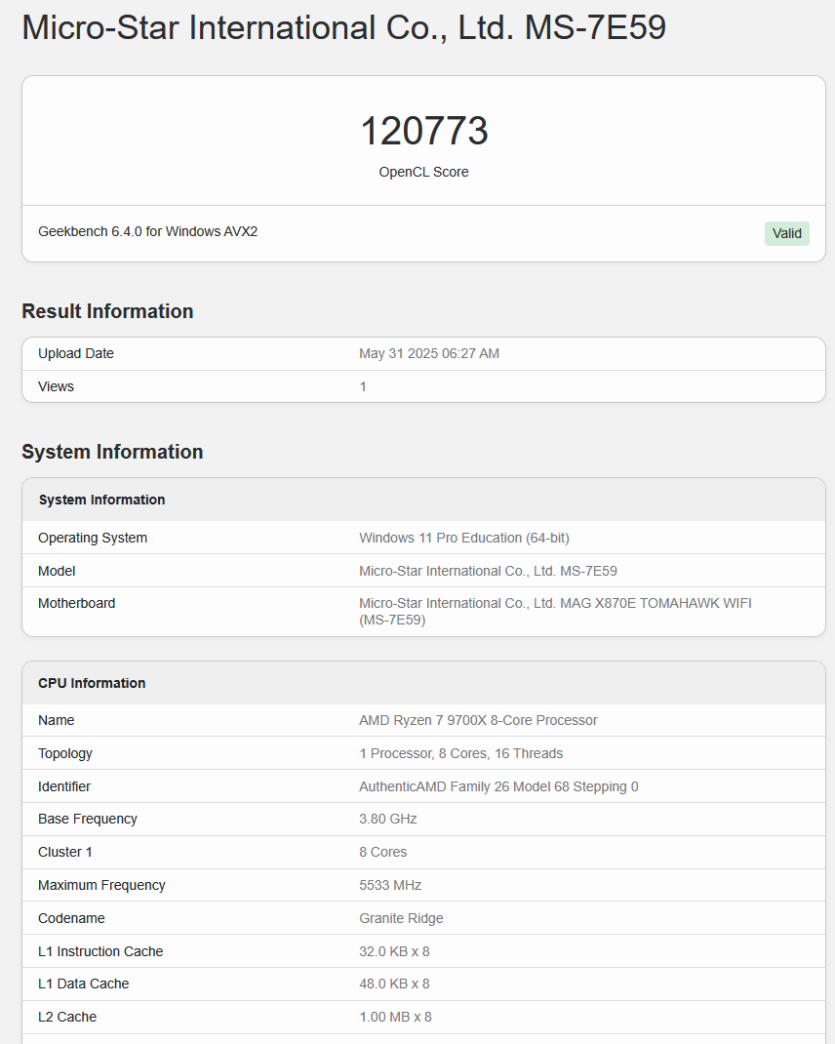Select the 120773 OpenCL score number

click(424, 130)
